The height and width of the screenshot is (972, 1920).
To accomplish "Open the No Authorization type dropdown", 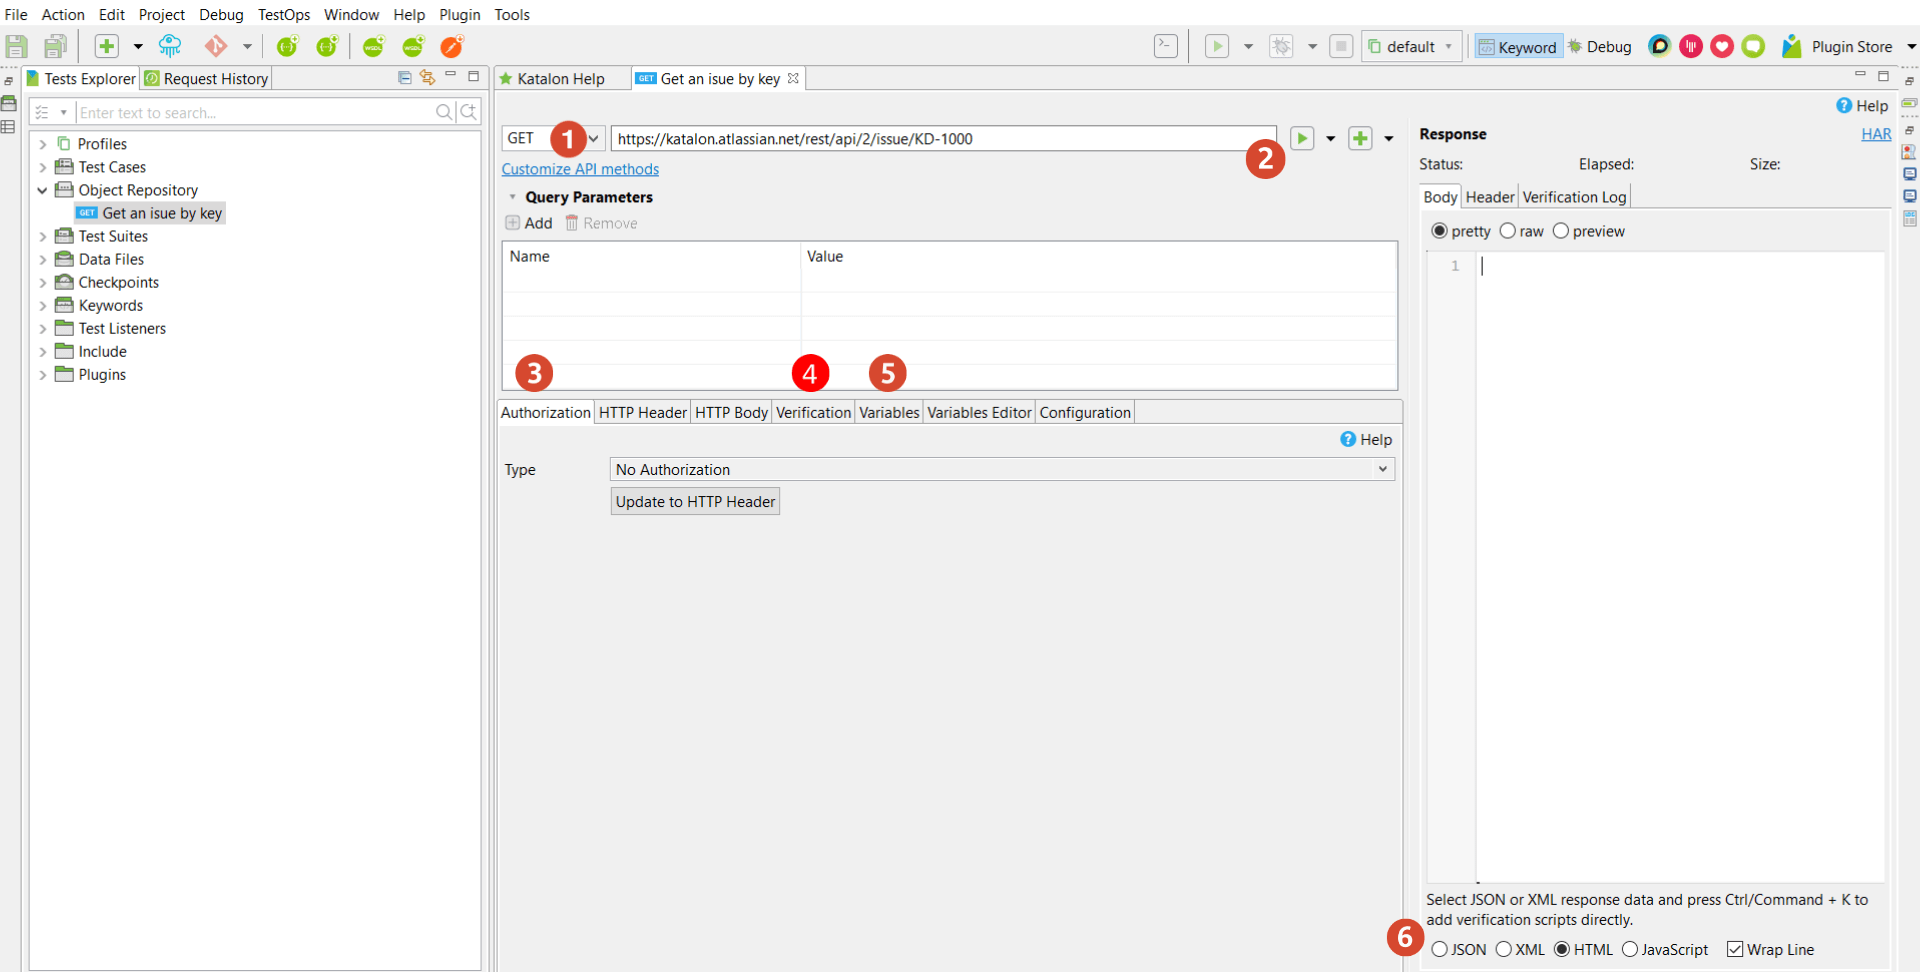I will [1383, 469].
